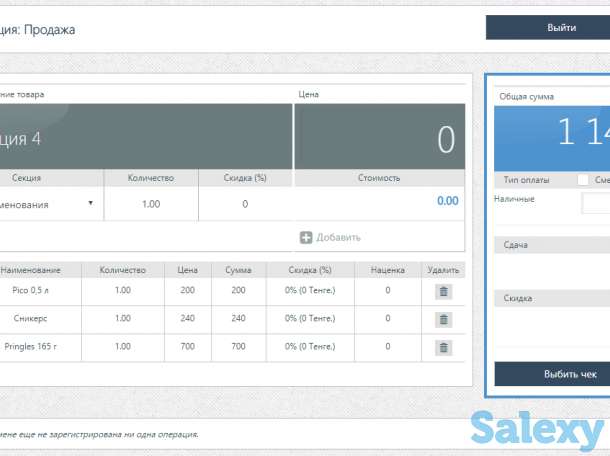
Task: Click the grey Цена display showing 0
Action: click(379, 137)
